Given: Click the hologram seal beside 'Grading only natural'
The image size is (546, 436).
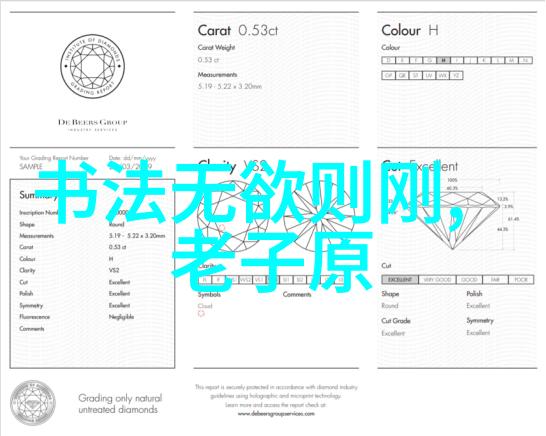Looking at the screenshot, I should pyautogui.click(x=33, y=403).
